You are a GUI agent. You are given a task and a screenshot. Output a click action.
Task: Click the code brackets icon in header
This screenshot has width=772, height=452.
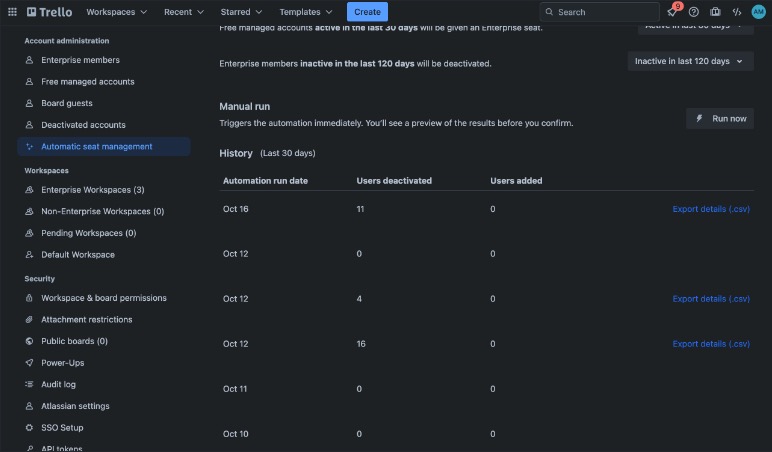737,12
